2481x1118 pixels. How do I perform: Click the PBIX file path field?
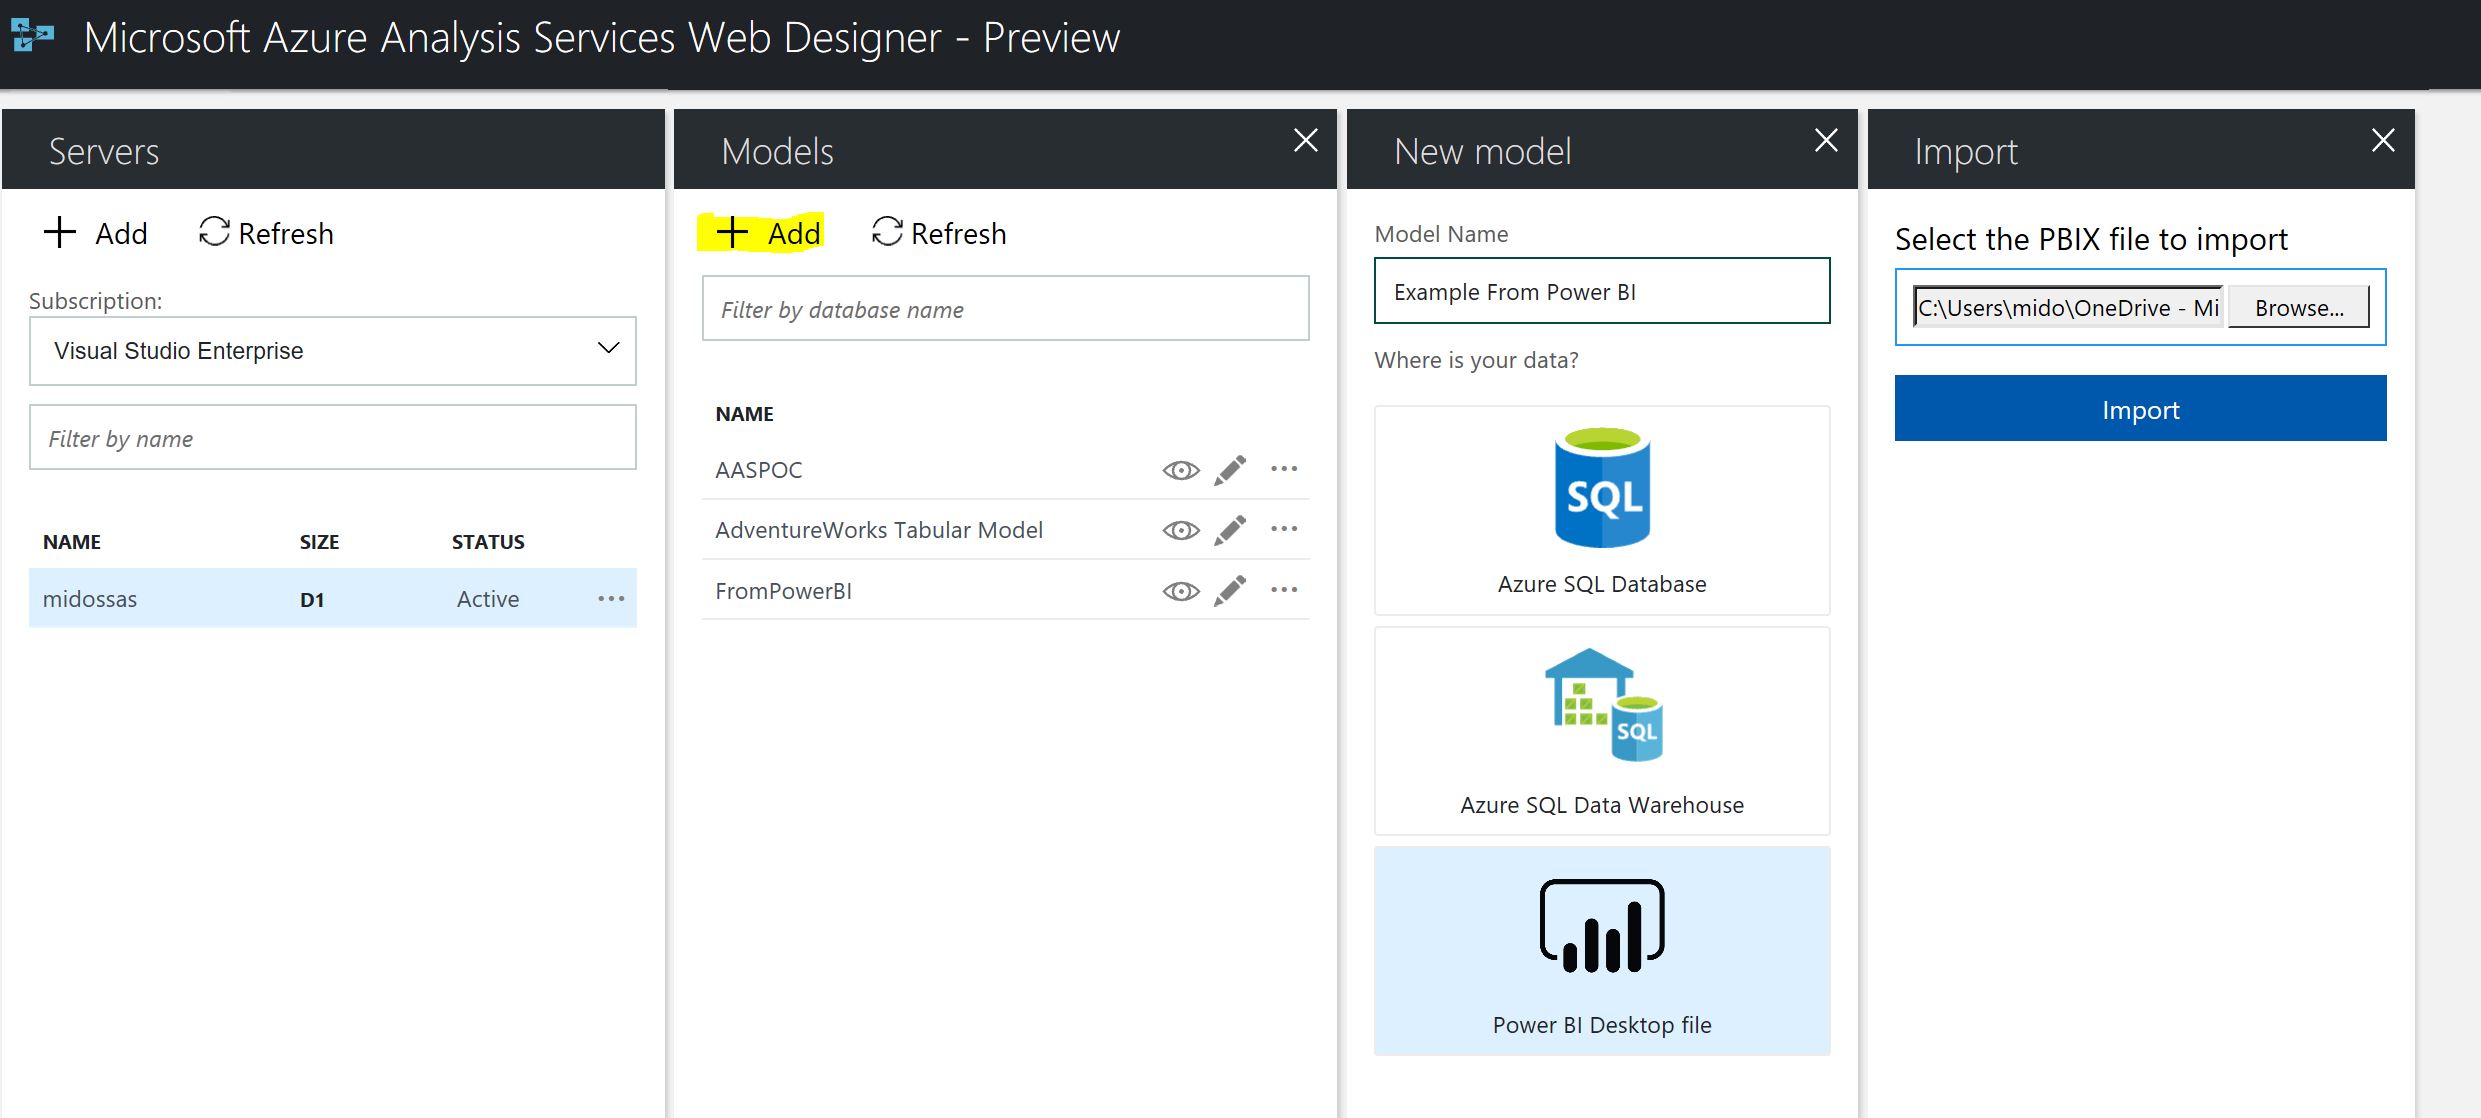(2068, 307)
